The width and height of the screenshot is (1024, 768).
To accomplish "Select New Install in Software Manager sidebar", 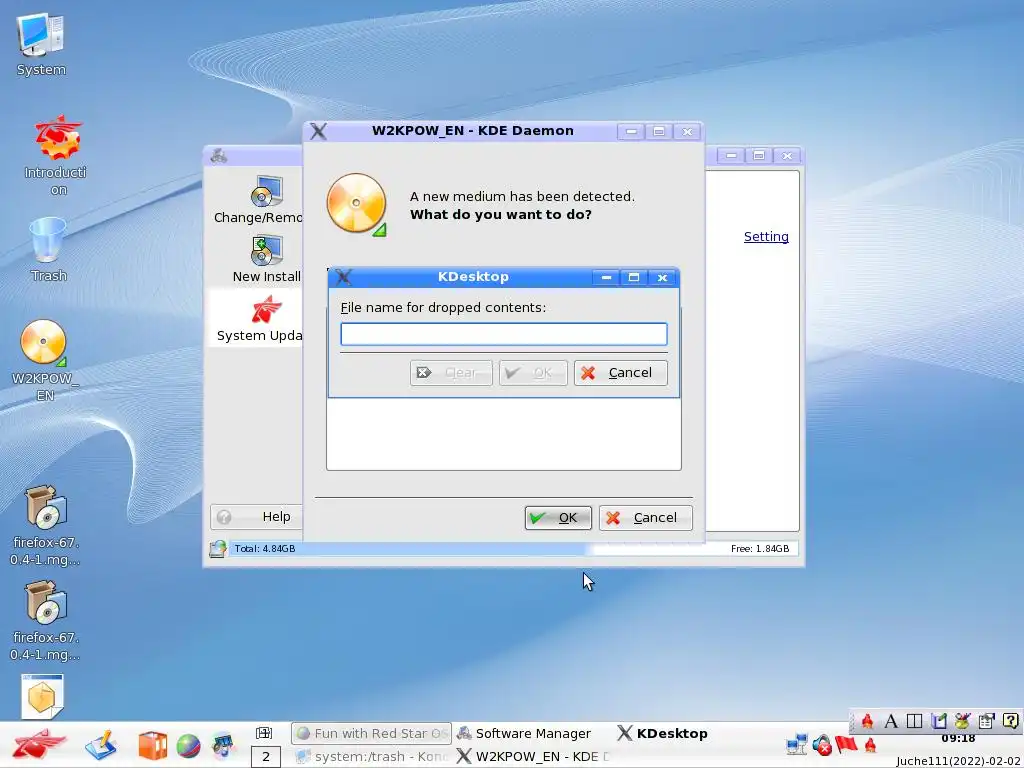I will [x=266, y=259].
